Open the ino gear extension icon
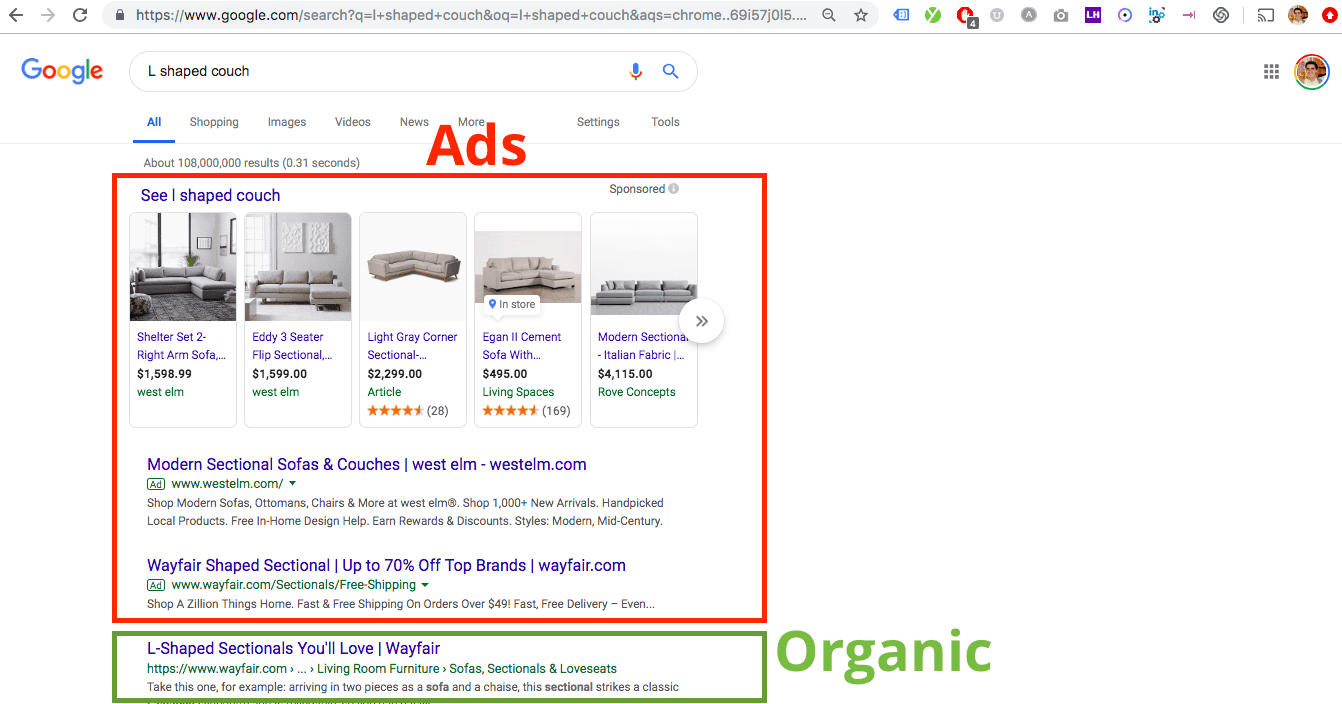The width and height of the screenshot is (1342, 704). (x=1157, y=15)
